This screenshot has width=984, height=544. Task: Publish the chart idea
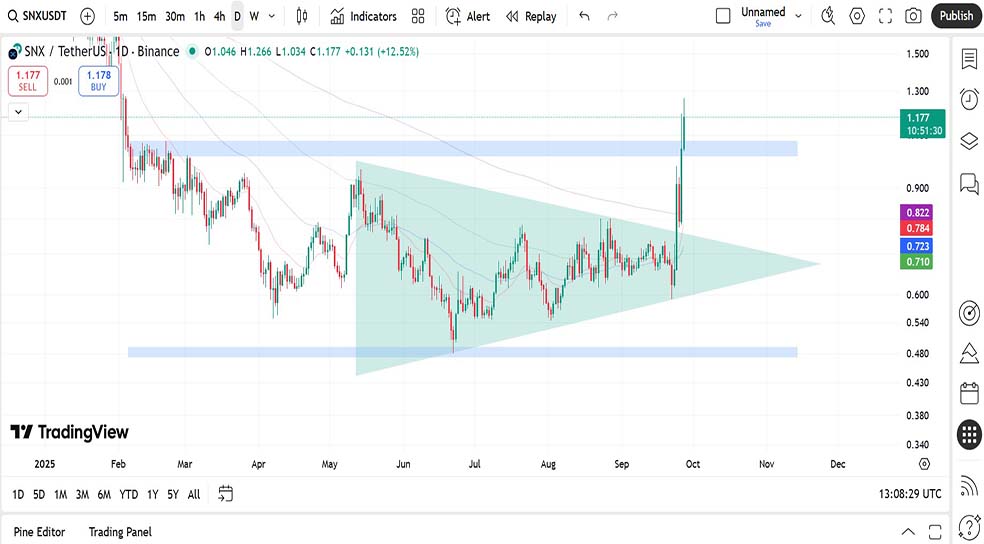coord(956,16)
